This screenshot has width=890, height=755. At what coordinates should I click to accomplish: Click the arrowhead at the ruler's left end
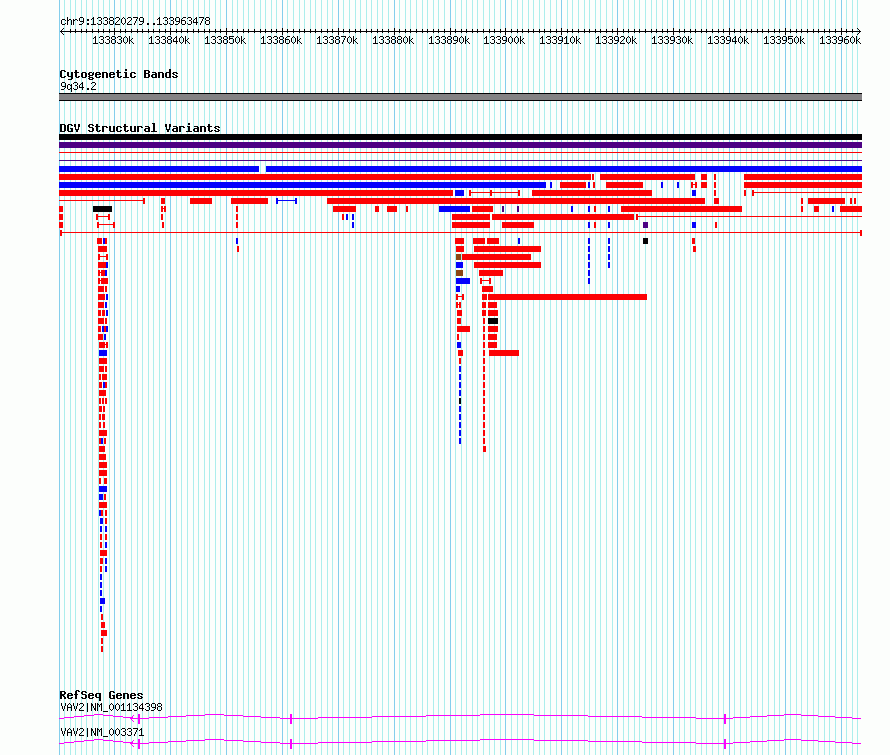pos(62,31)
